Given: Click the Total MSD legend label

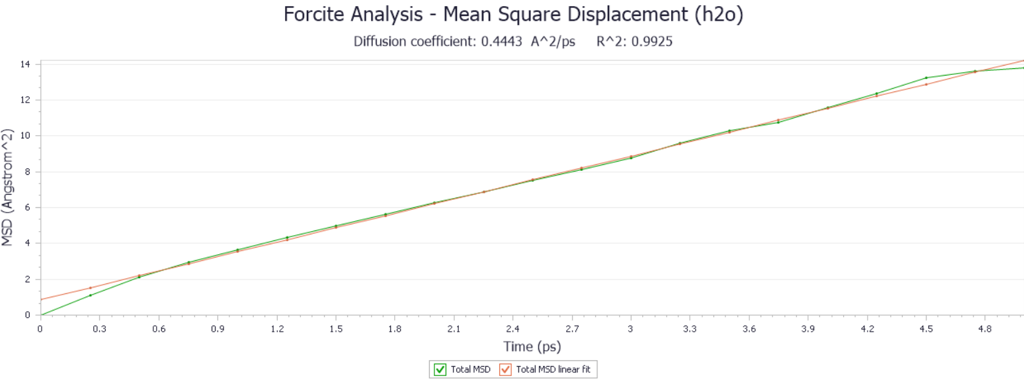Looking at the screenshot, I should [x=471, y=370].
